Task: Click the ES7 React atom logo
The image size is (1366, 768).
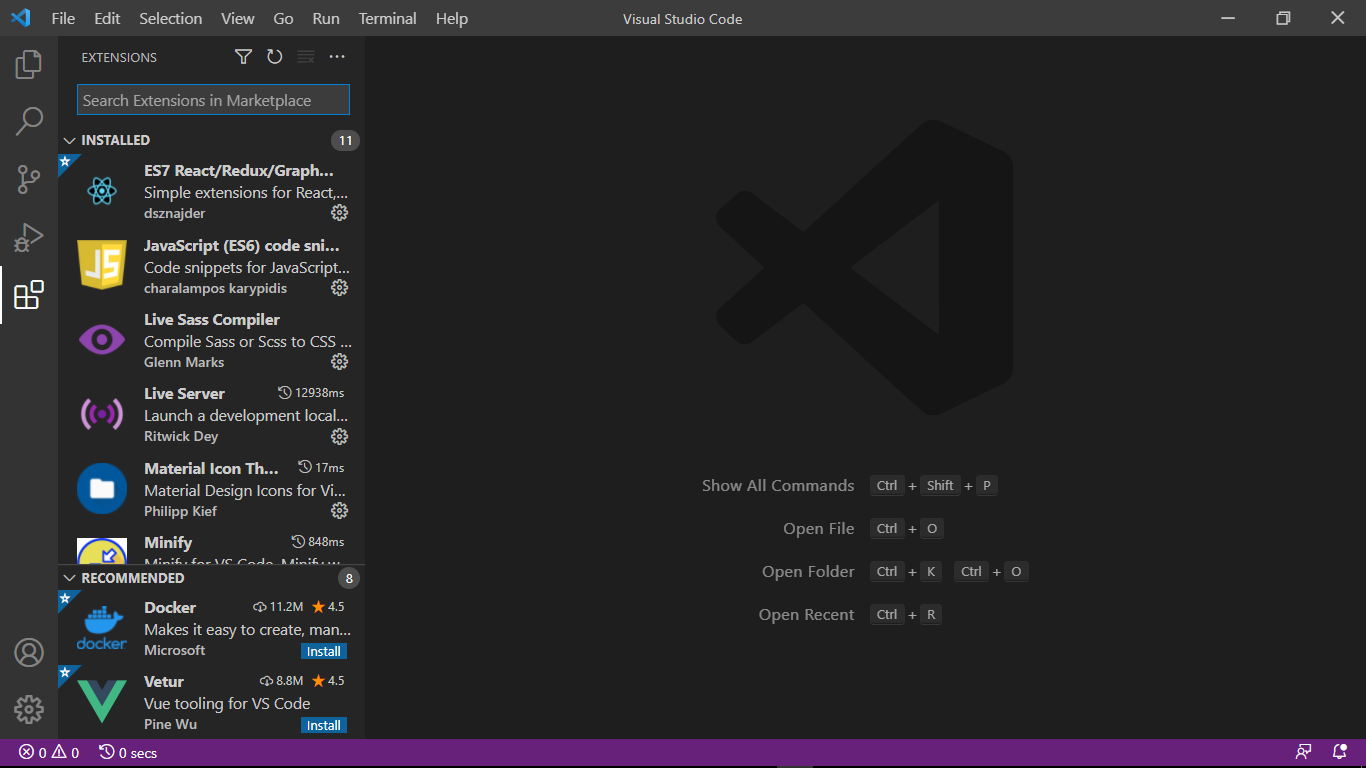Action: pyautogui.click(x=102, y=191)
